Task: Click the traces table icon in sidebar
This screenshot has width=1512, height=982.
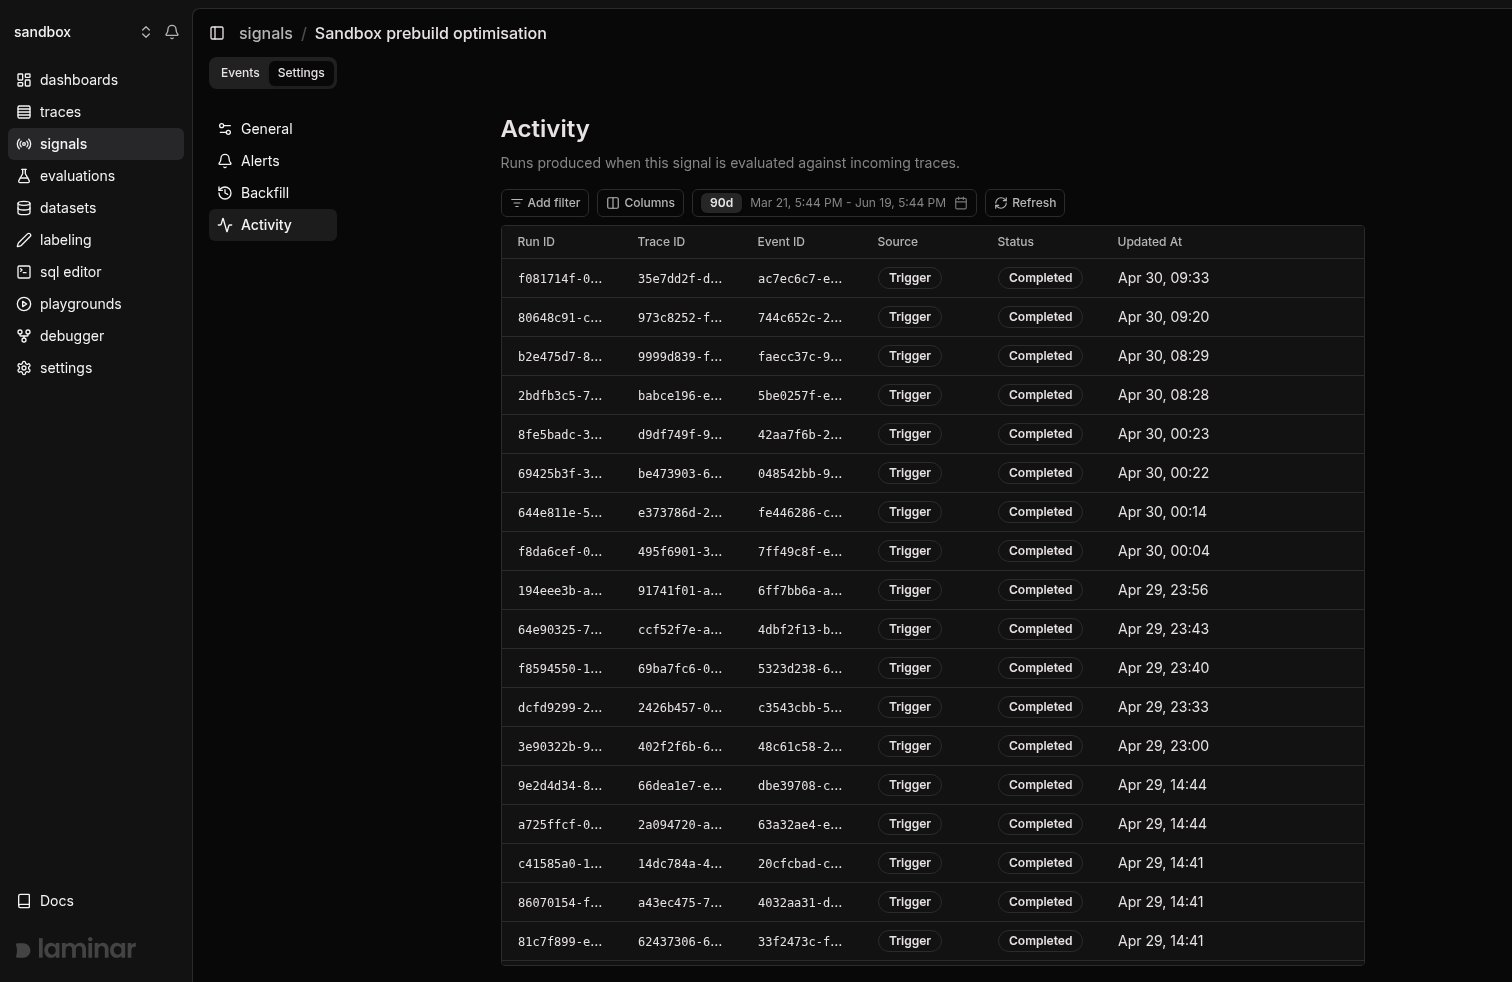Action: (24, 112)
